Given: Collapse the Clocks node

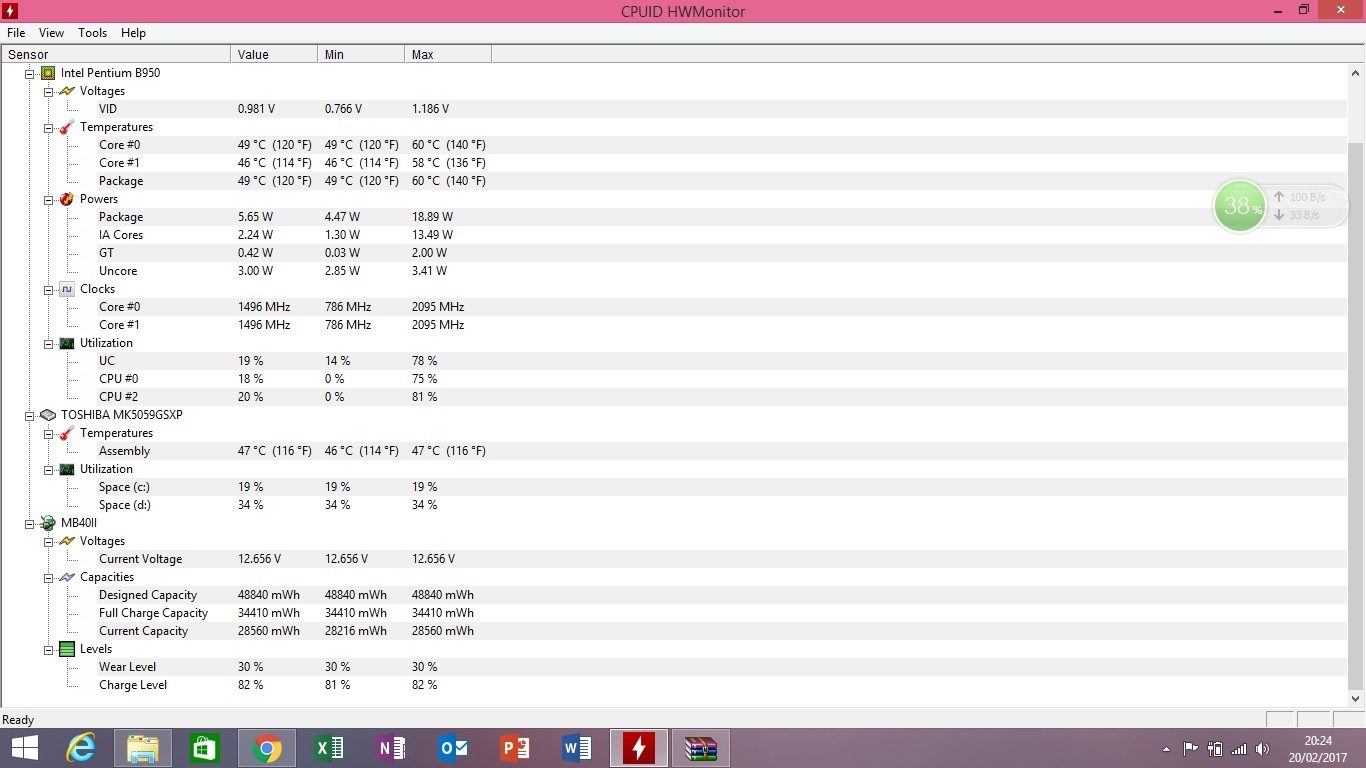Looking at the screenshot, I should (x=49, y=289).
